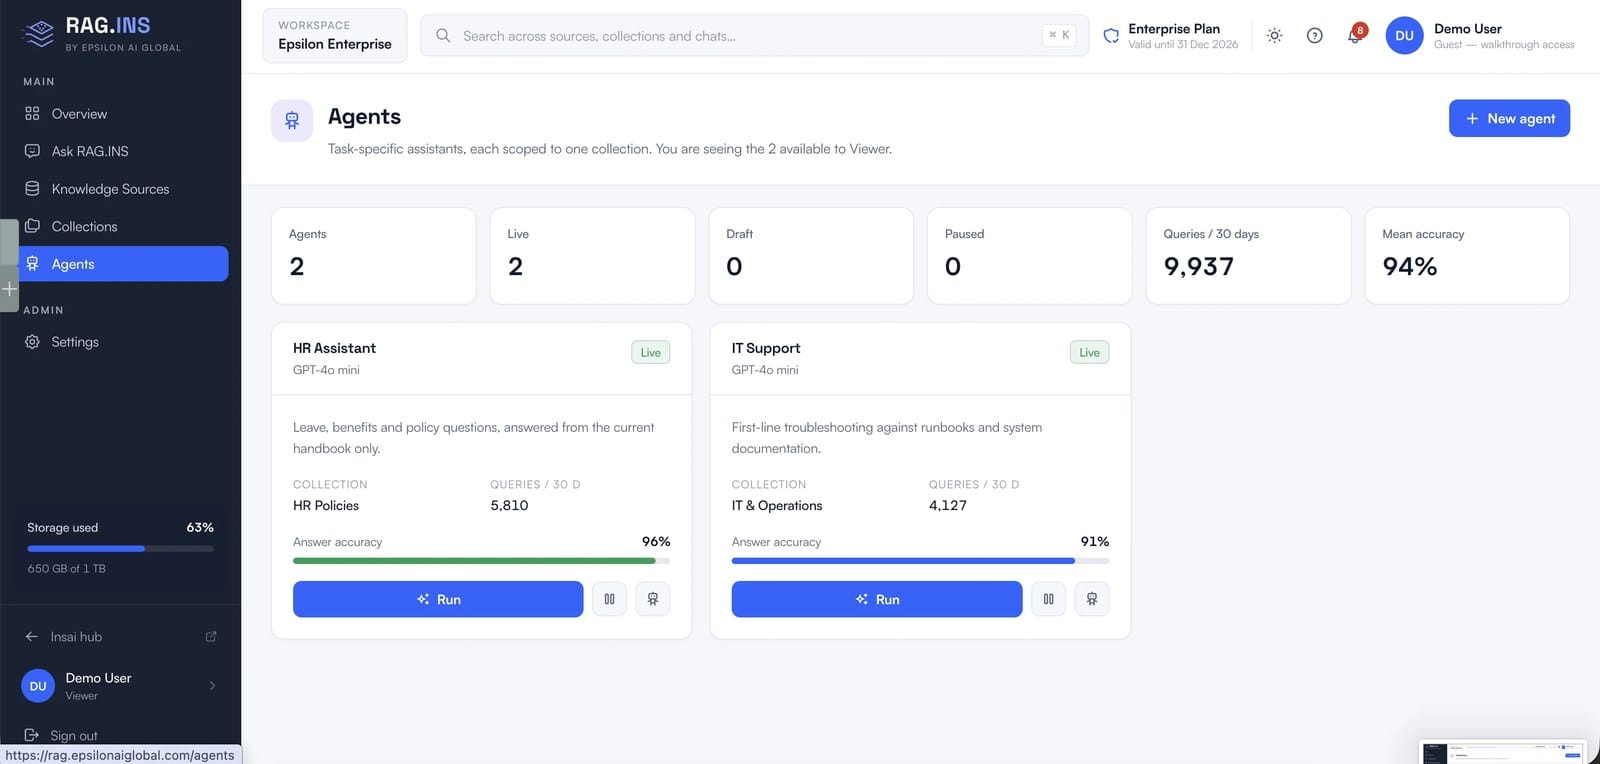1600x764 pixels.
Task: Click the Agents robot icon in sidebar
Action: (32, 264)
